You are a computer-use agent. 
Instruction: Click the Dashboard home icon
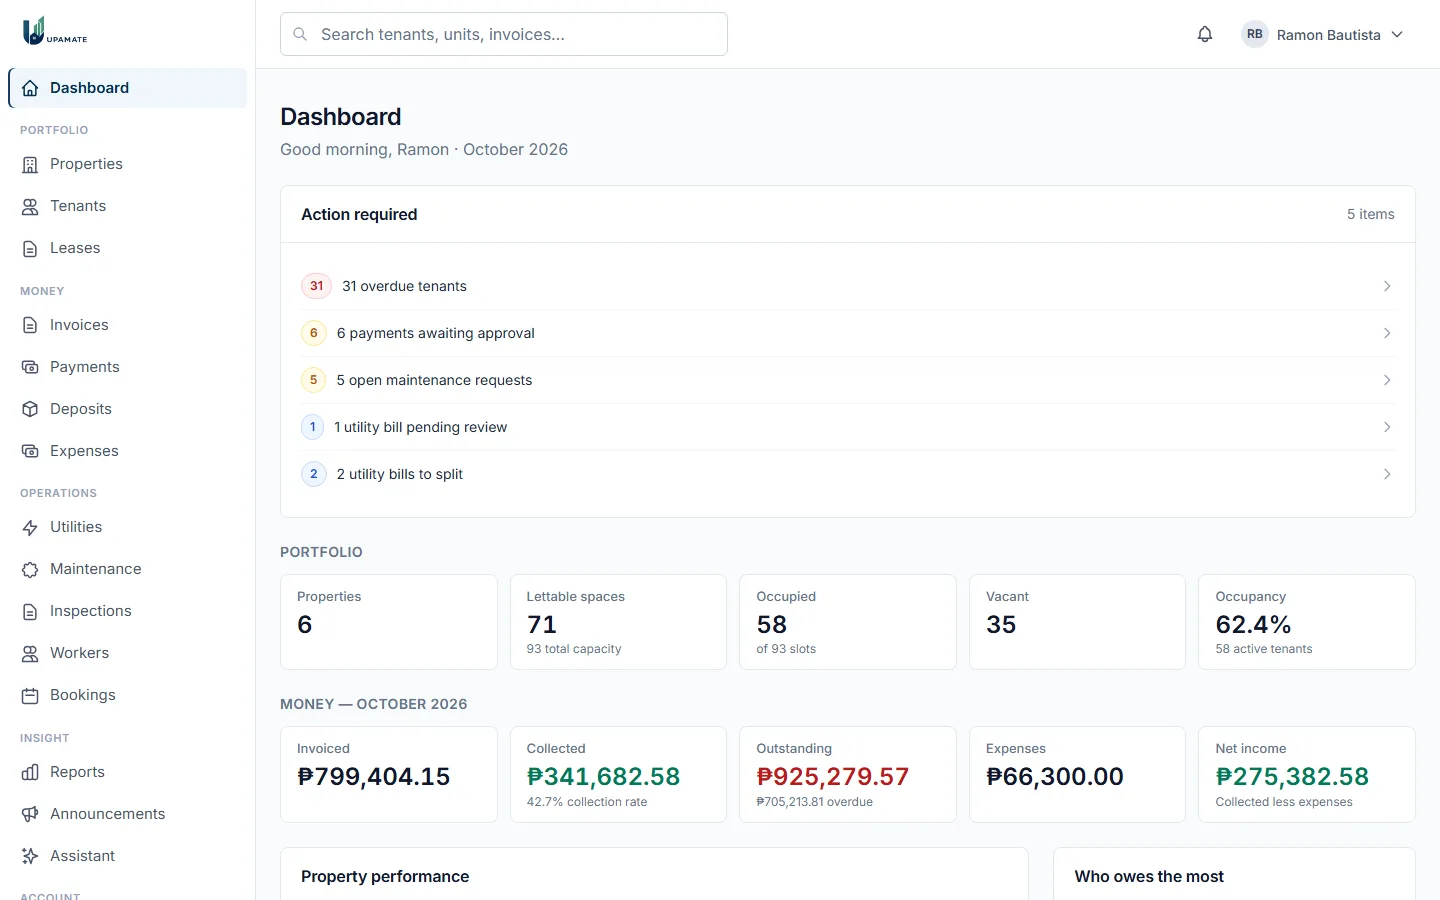tap(30, 88)
